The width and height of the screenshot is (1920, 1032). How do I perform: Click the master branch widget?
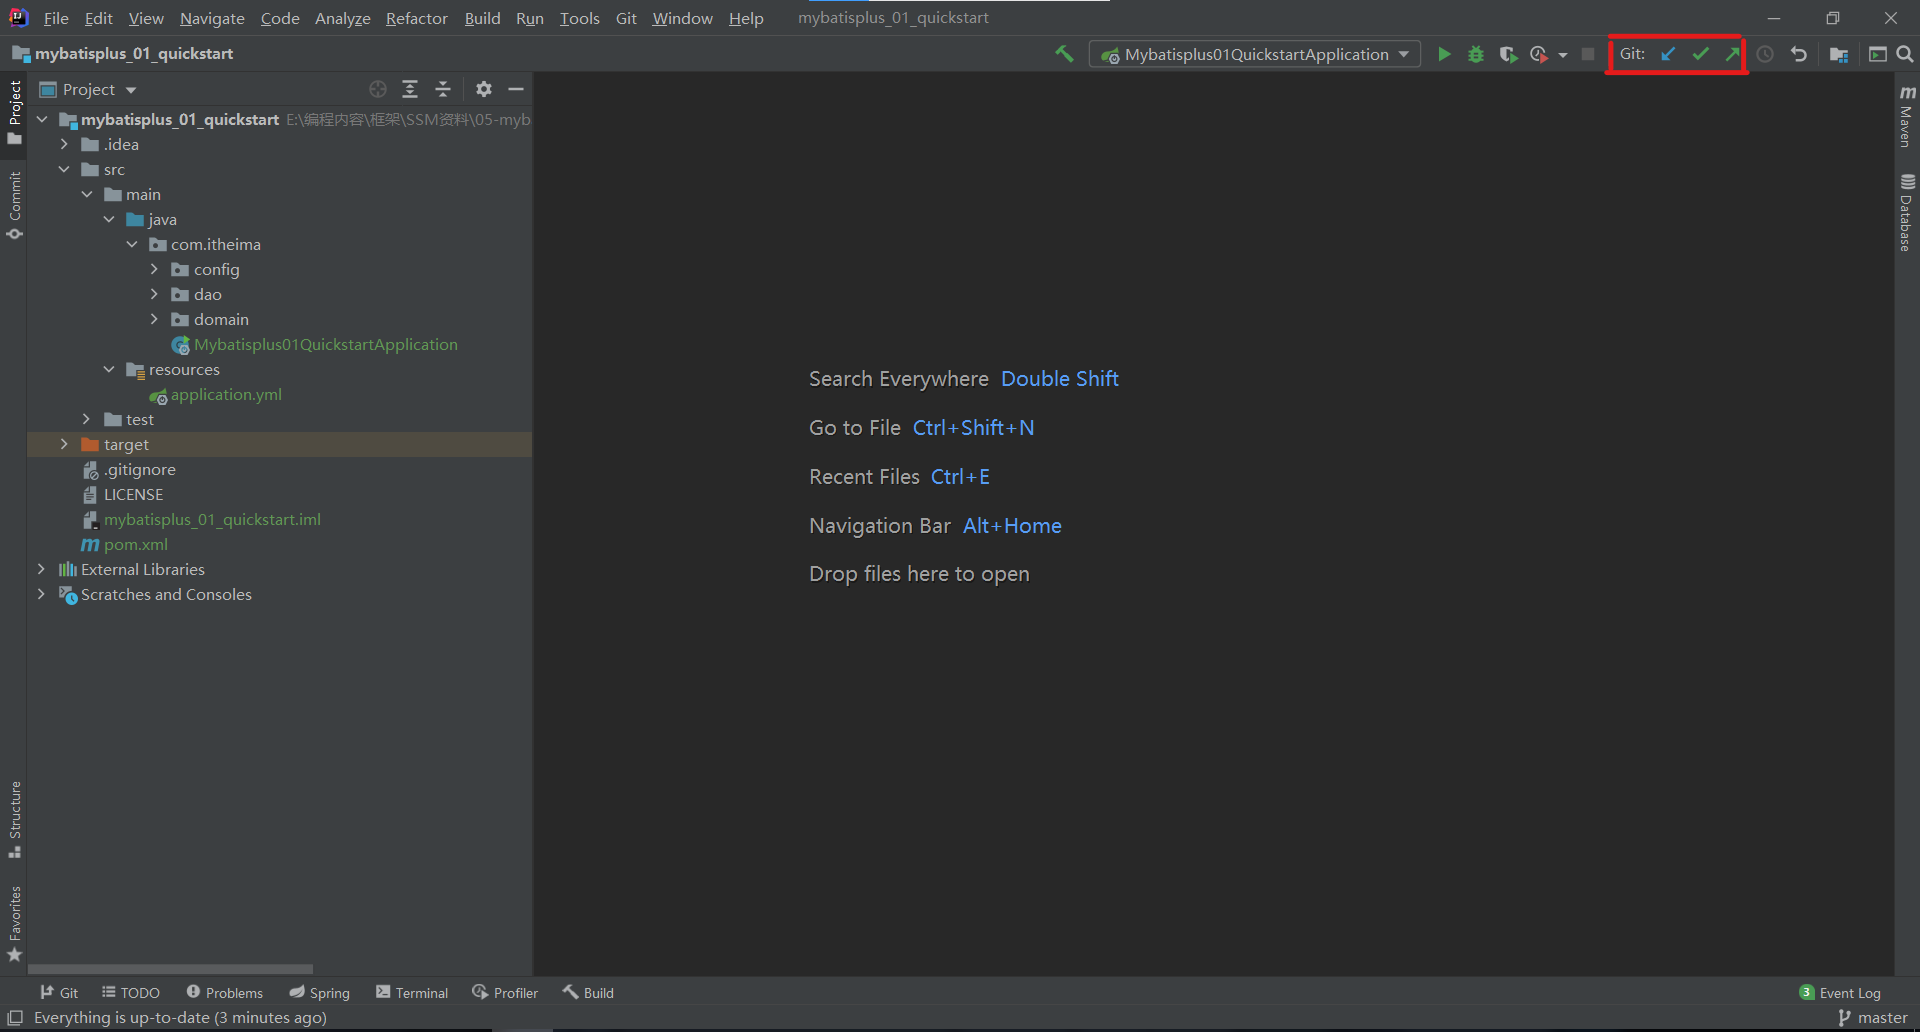pyautogui.click(x=1873, y=1017)
